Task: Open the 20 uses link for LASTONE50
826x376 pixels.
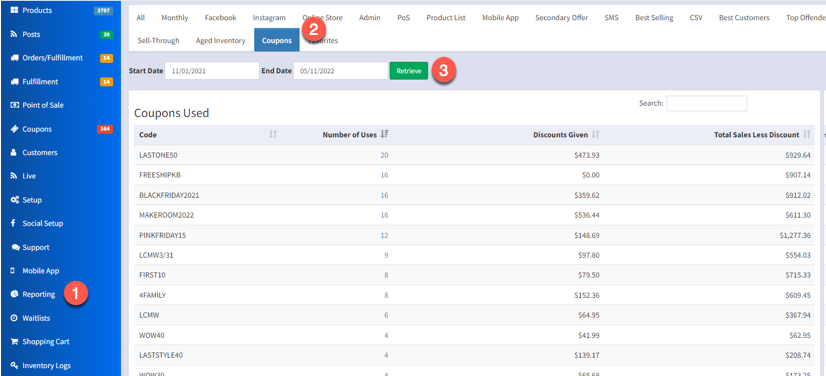Action: pos(384,155)
